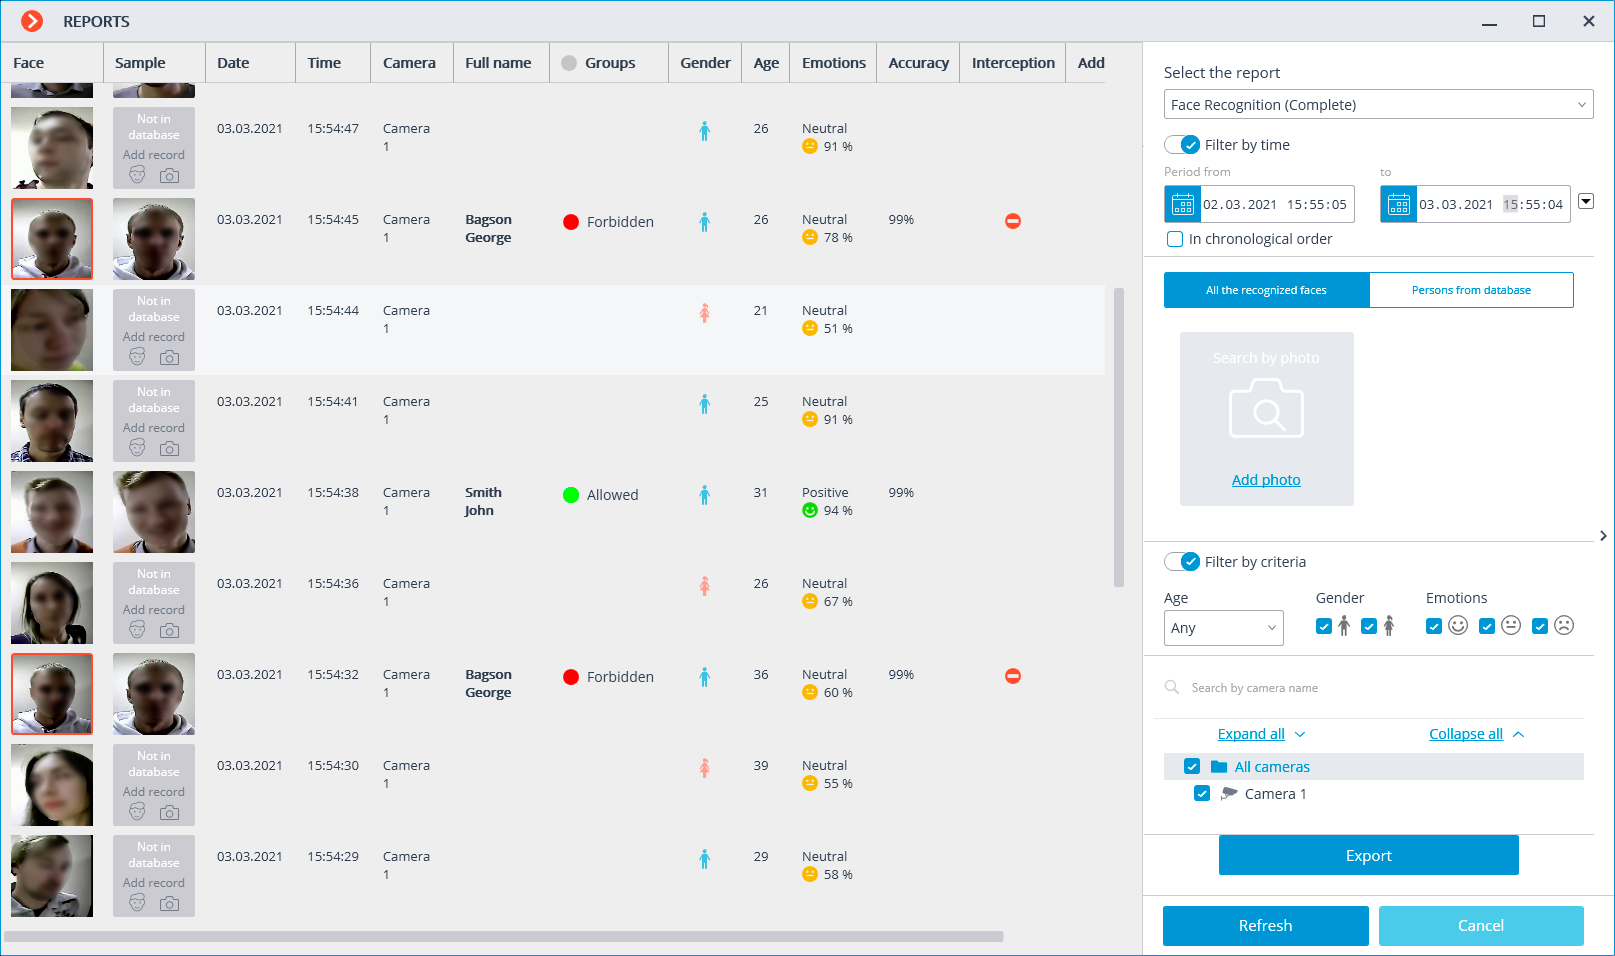Image resolution: width=1615 pixels, height=956 pixels.
Task: Click the Add photo link
Action: click(x=1266, y=480)
